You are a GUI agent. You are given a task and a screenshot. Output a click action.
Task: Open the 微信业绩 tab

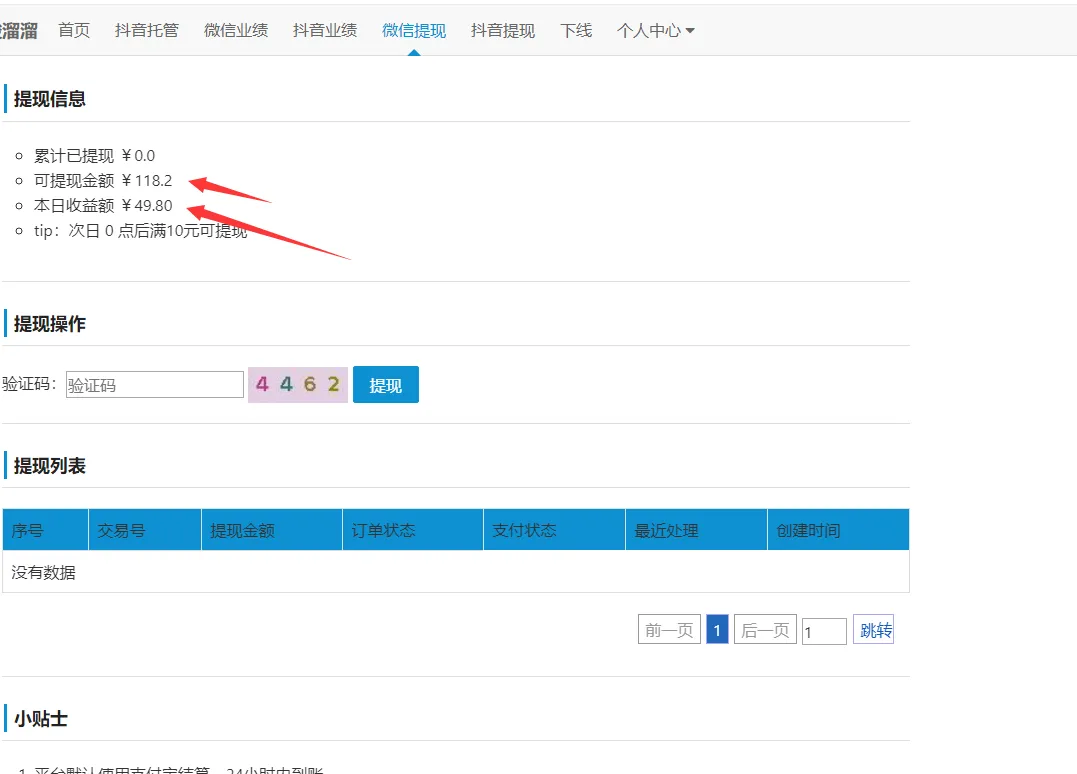236,31
